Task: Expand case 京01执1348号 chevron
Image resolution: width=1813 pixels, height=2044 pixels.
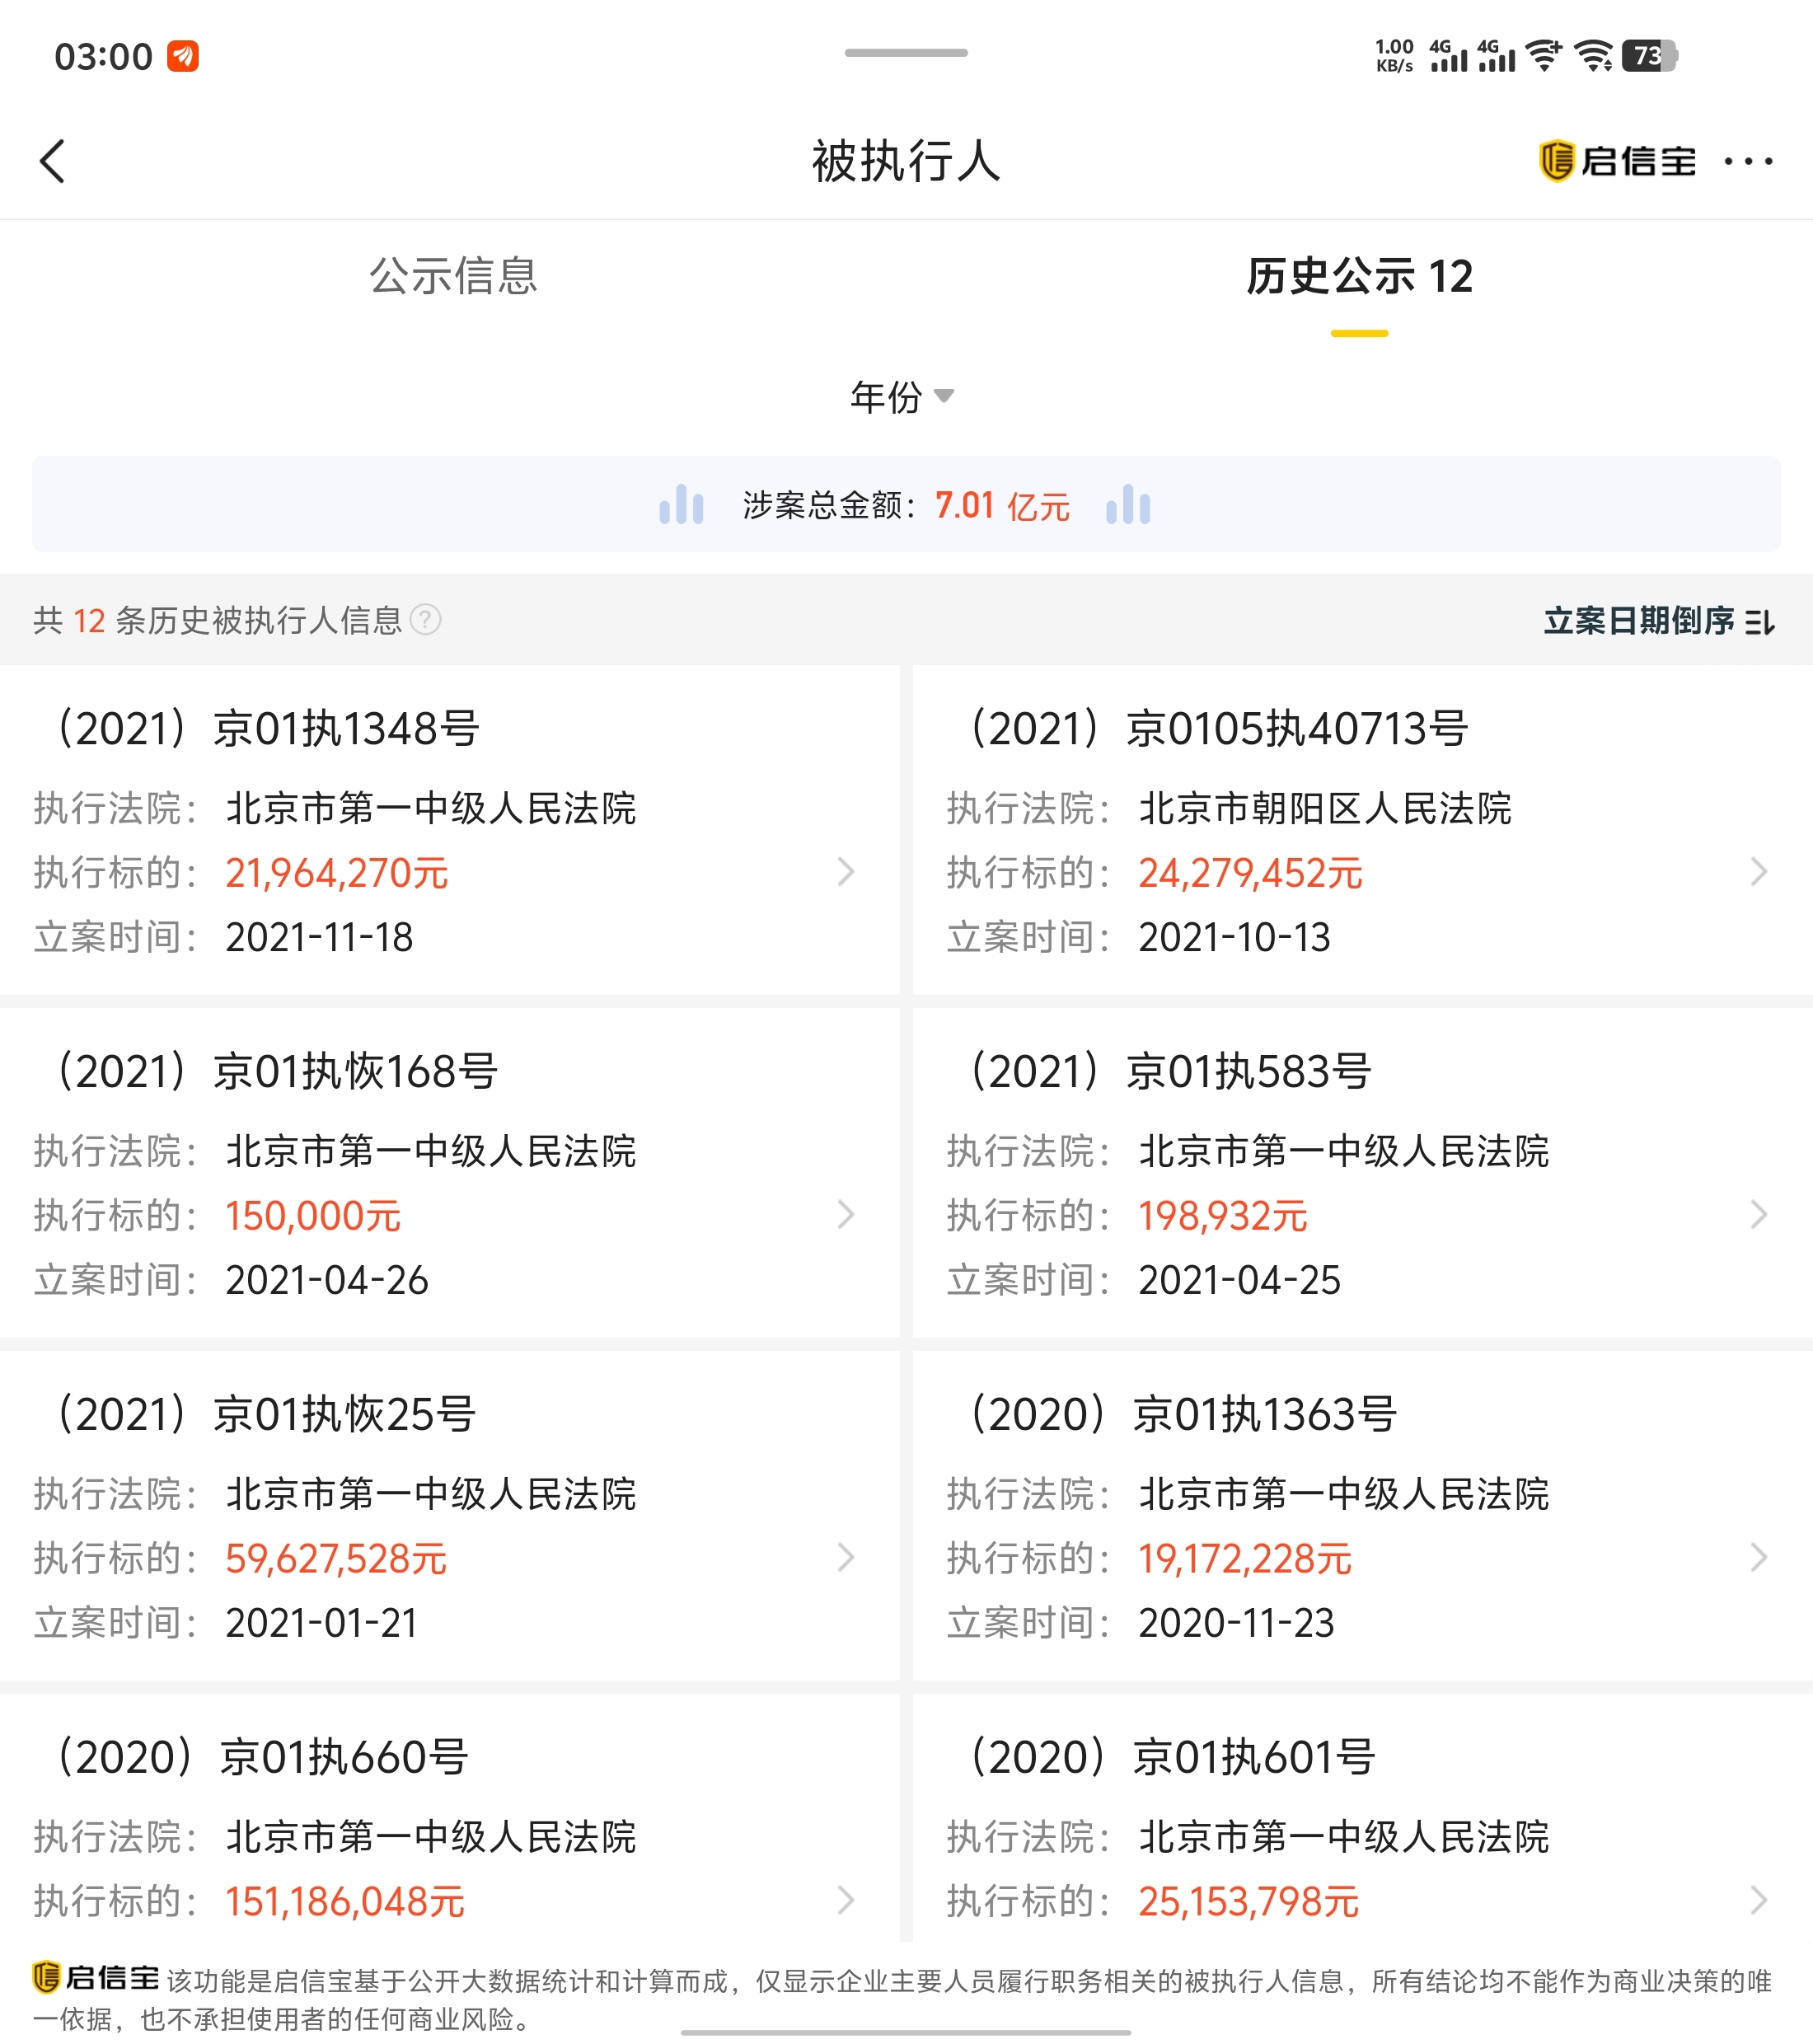Action: click(846, 872)
